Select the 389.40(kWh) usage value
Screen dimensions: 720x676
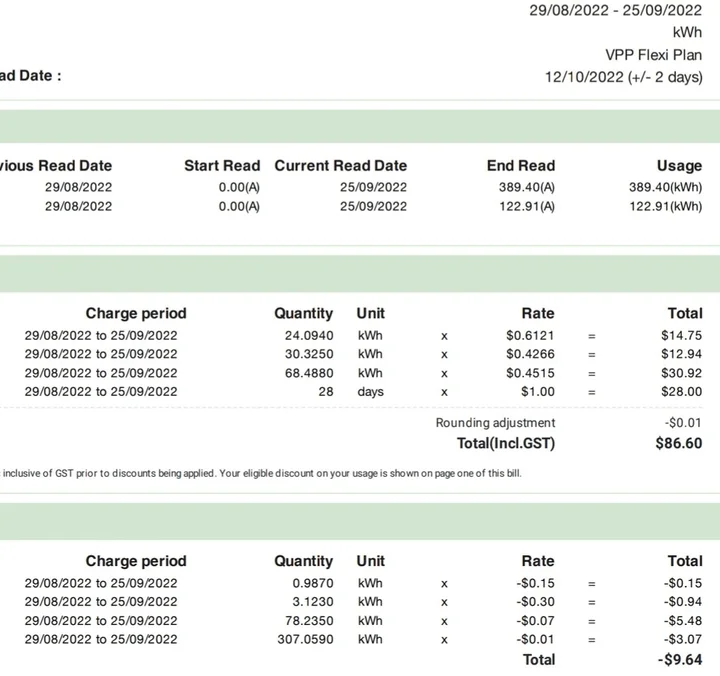665,187
